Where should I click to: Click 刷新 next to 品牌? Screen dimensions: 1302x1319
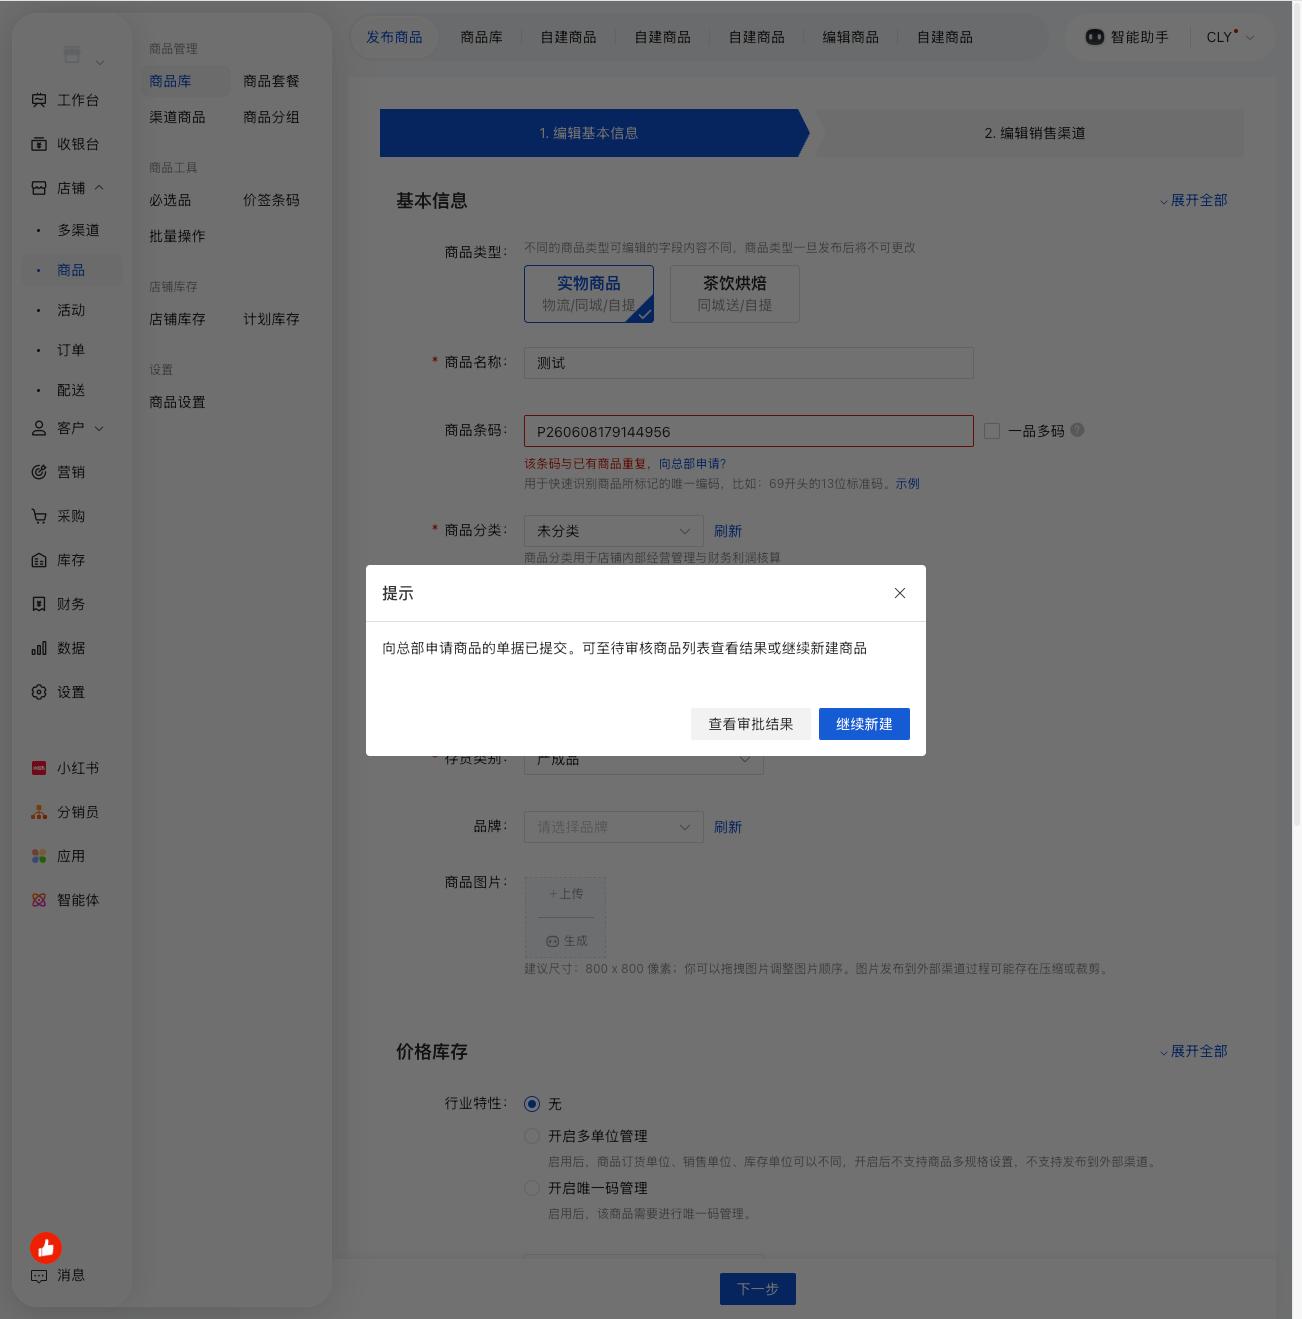728,827
